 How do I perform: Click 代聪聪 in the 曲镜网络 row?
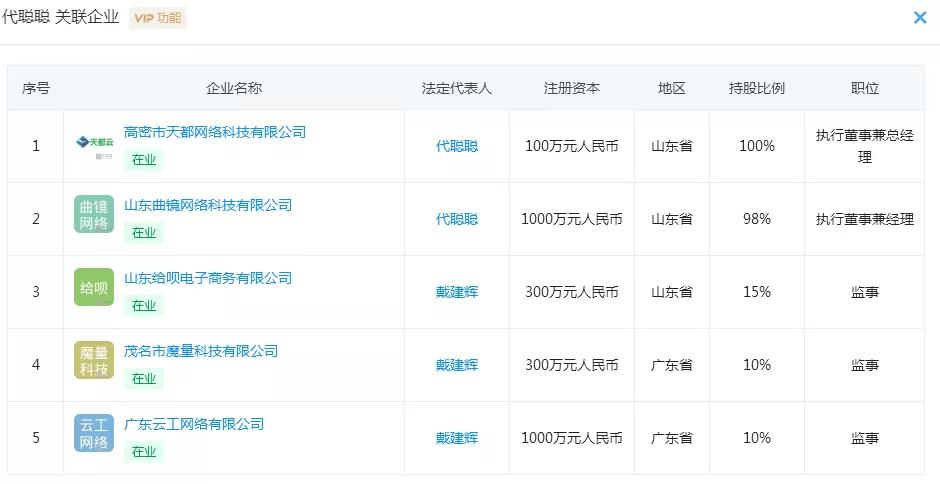457,220
